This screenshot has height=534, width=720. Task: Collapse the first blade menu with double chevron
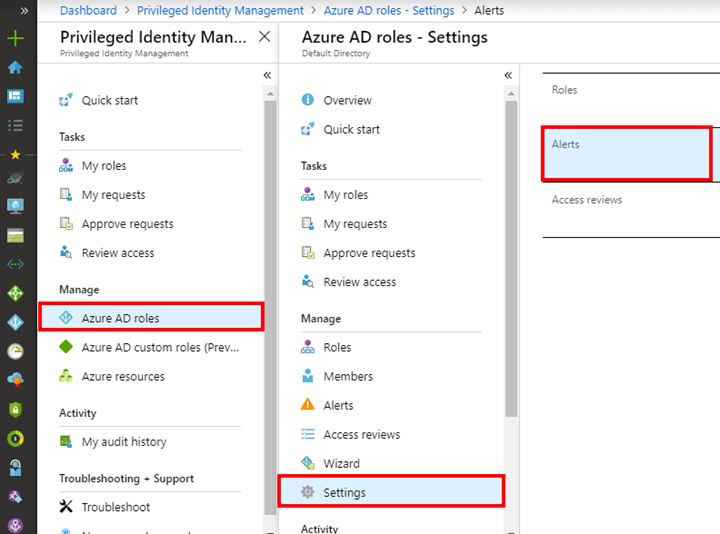click(x=267, y=75)
